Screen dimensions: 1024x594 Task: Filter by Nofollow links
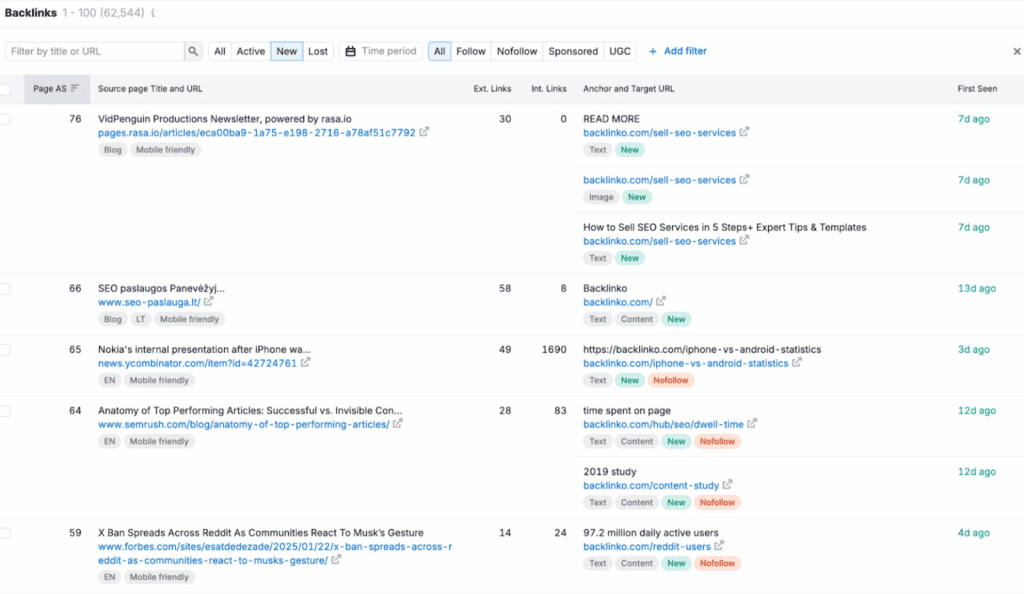pos(517,51)
